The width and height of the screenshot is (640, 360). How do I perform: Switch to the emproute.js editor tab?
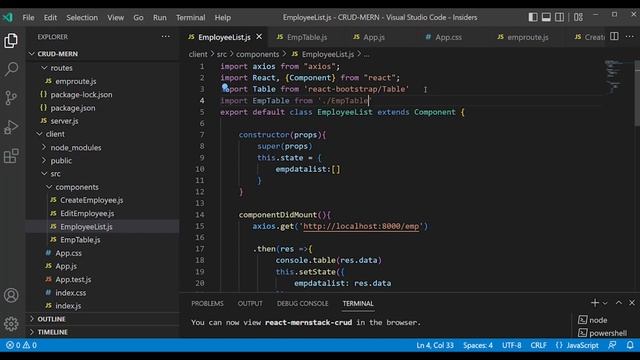(527, 37)
